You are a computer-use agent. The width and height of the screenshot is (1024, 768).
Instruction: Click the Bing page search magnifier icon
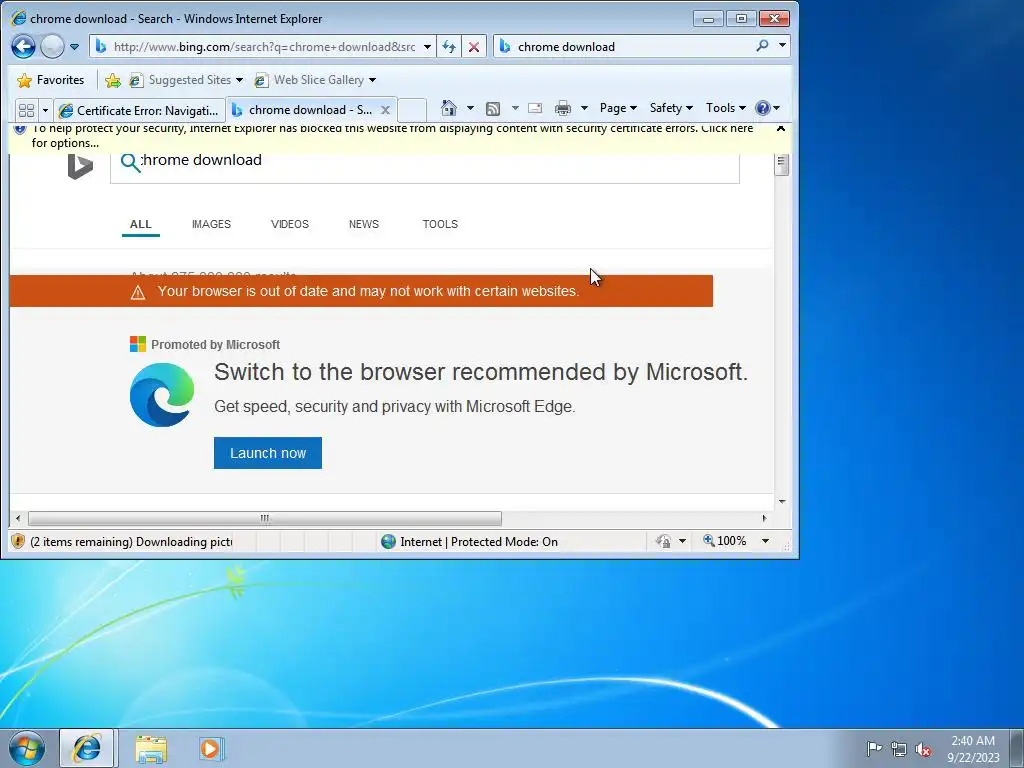(131, 162)
